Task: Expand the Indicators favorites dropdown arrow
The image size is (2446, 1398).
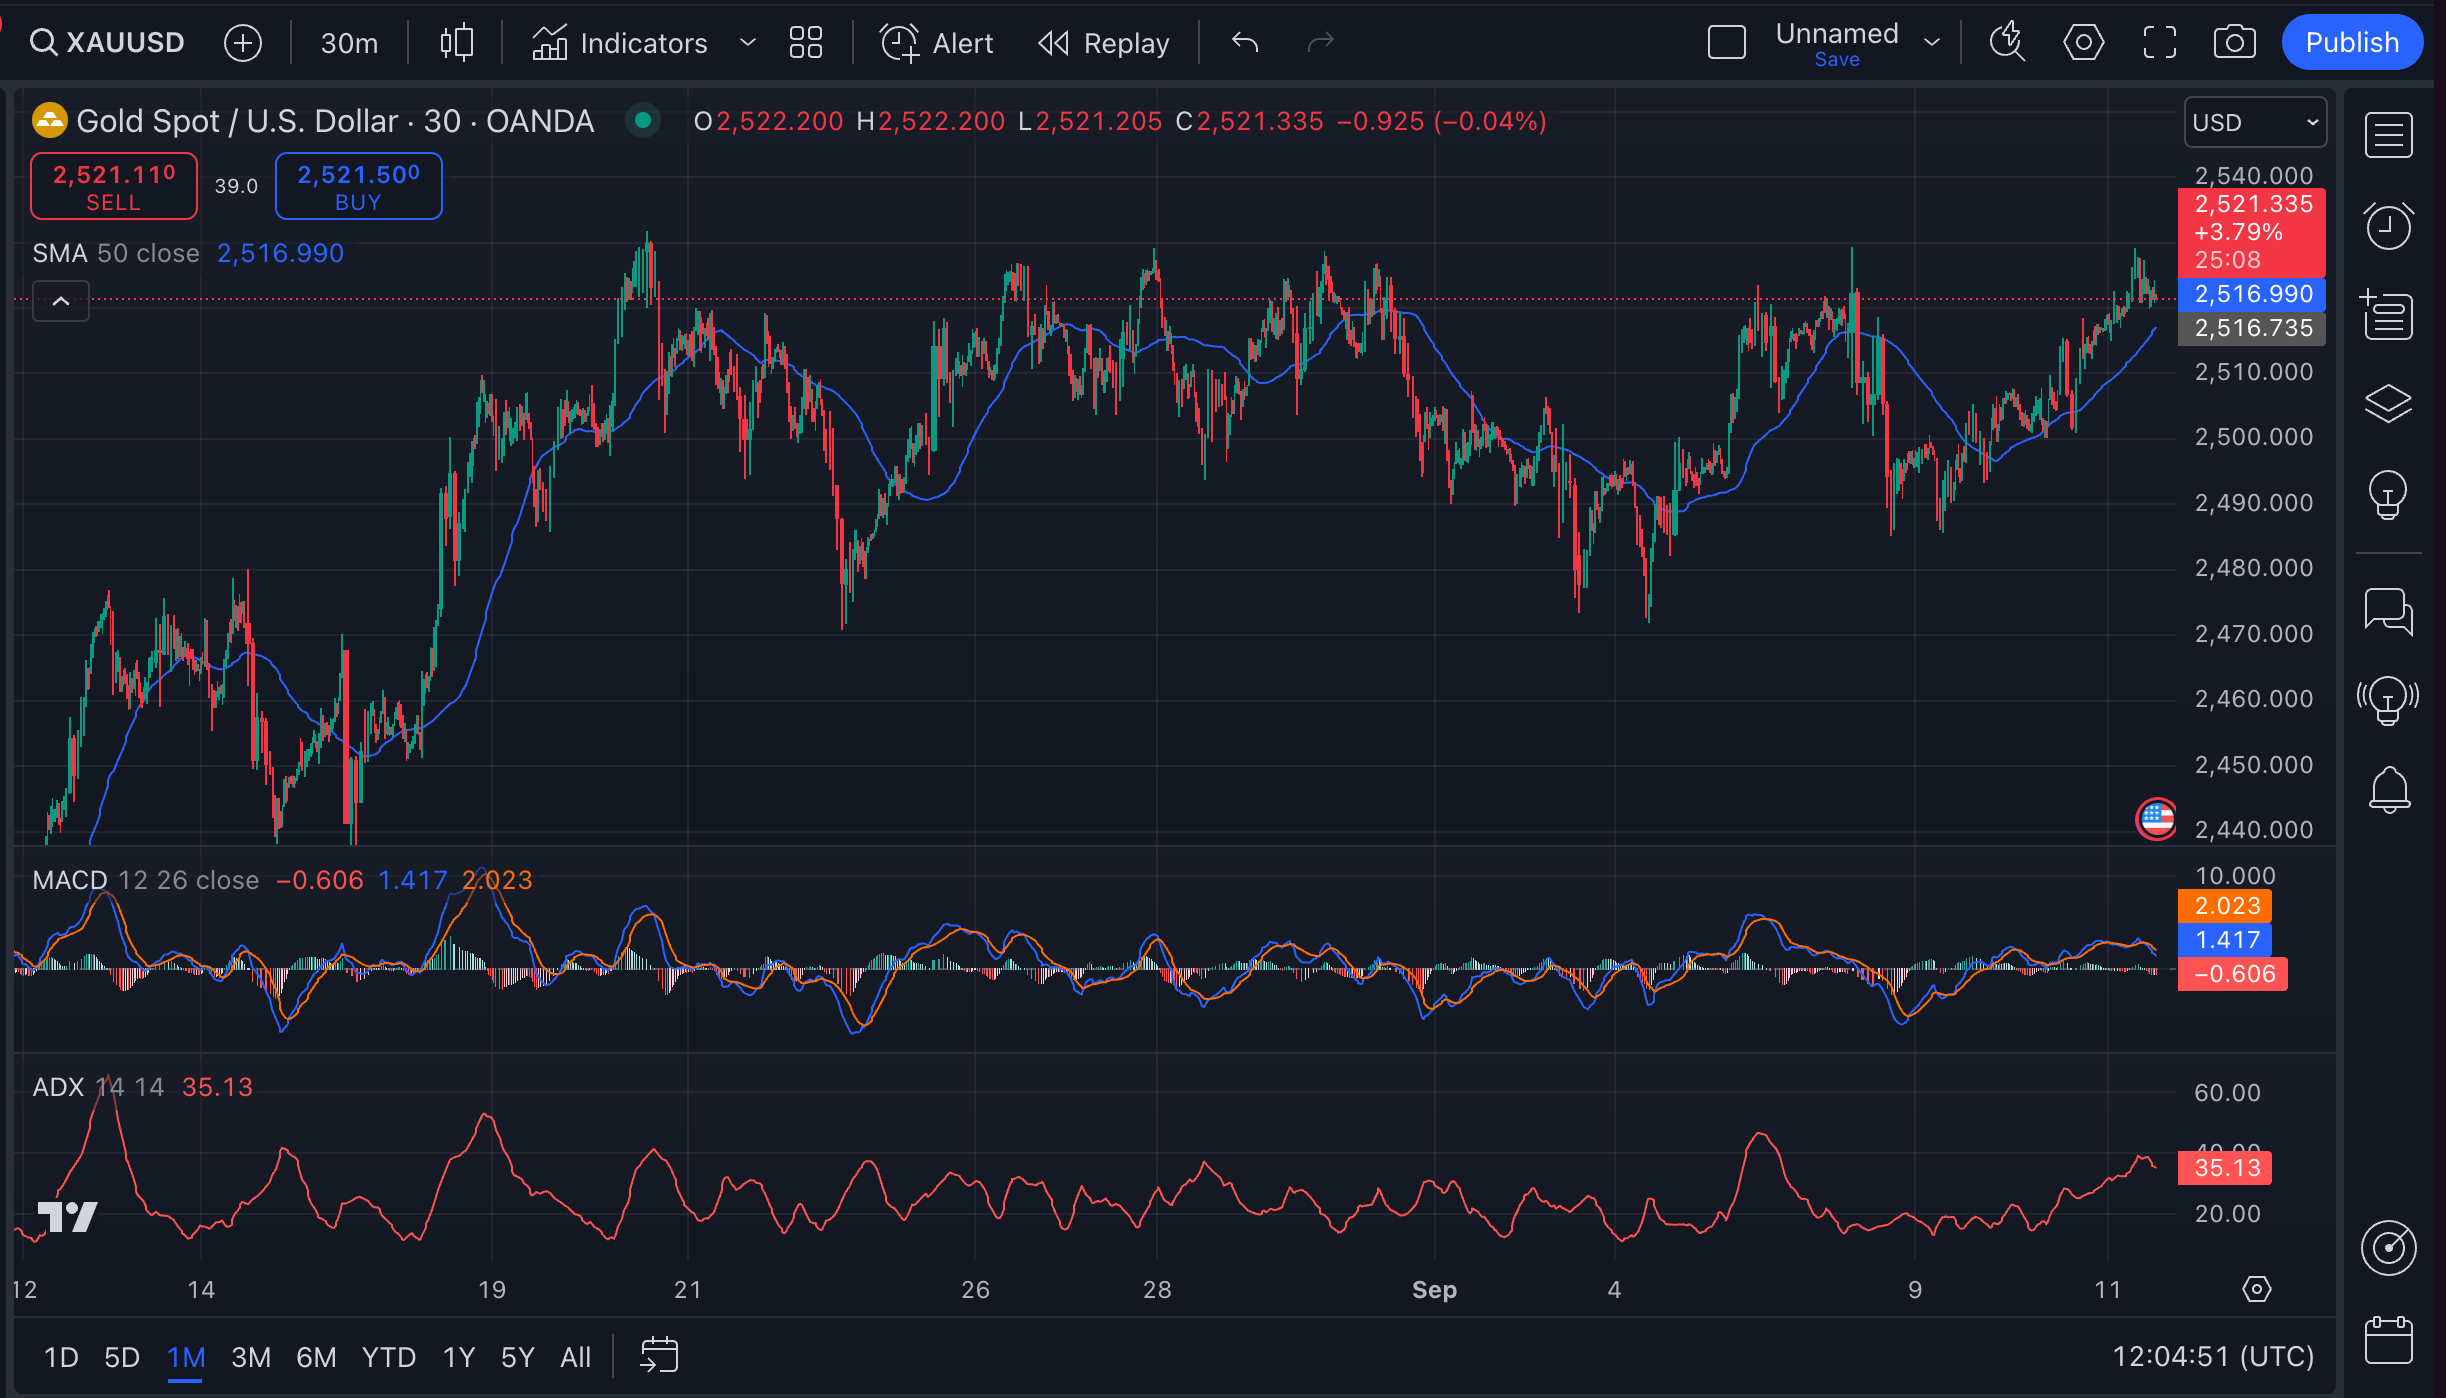Action: 747,43
